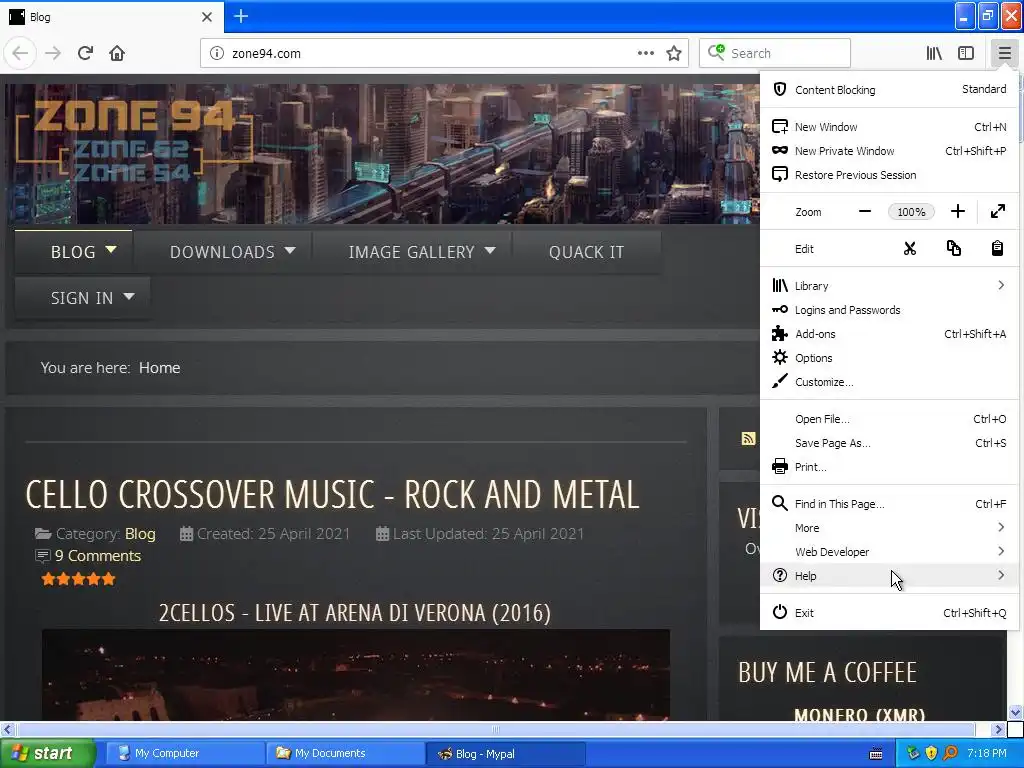View the 9 Comments link
This screenshot has width=1024, height=768.
tap(98, 556)
